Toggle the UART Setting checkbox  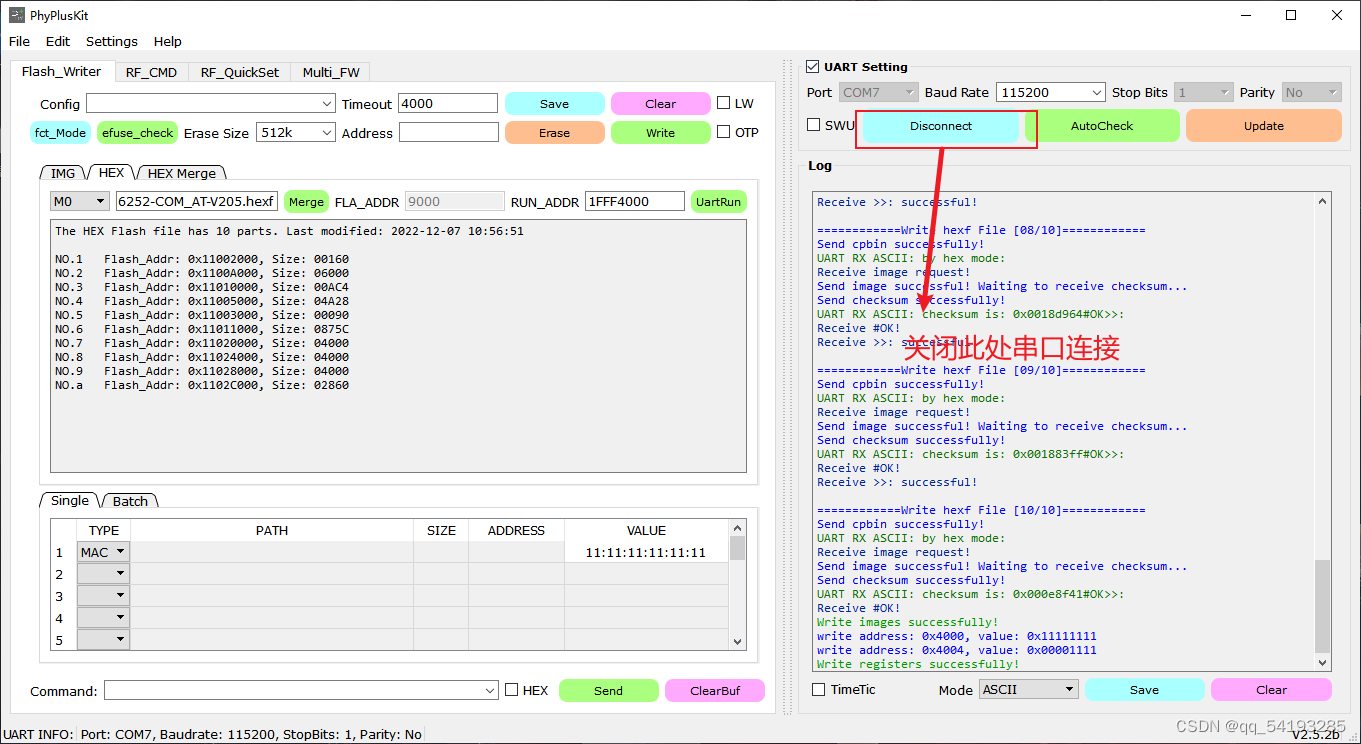point(813,67)
